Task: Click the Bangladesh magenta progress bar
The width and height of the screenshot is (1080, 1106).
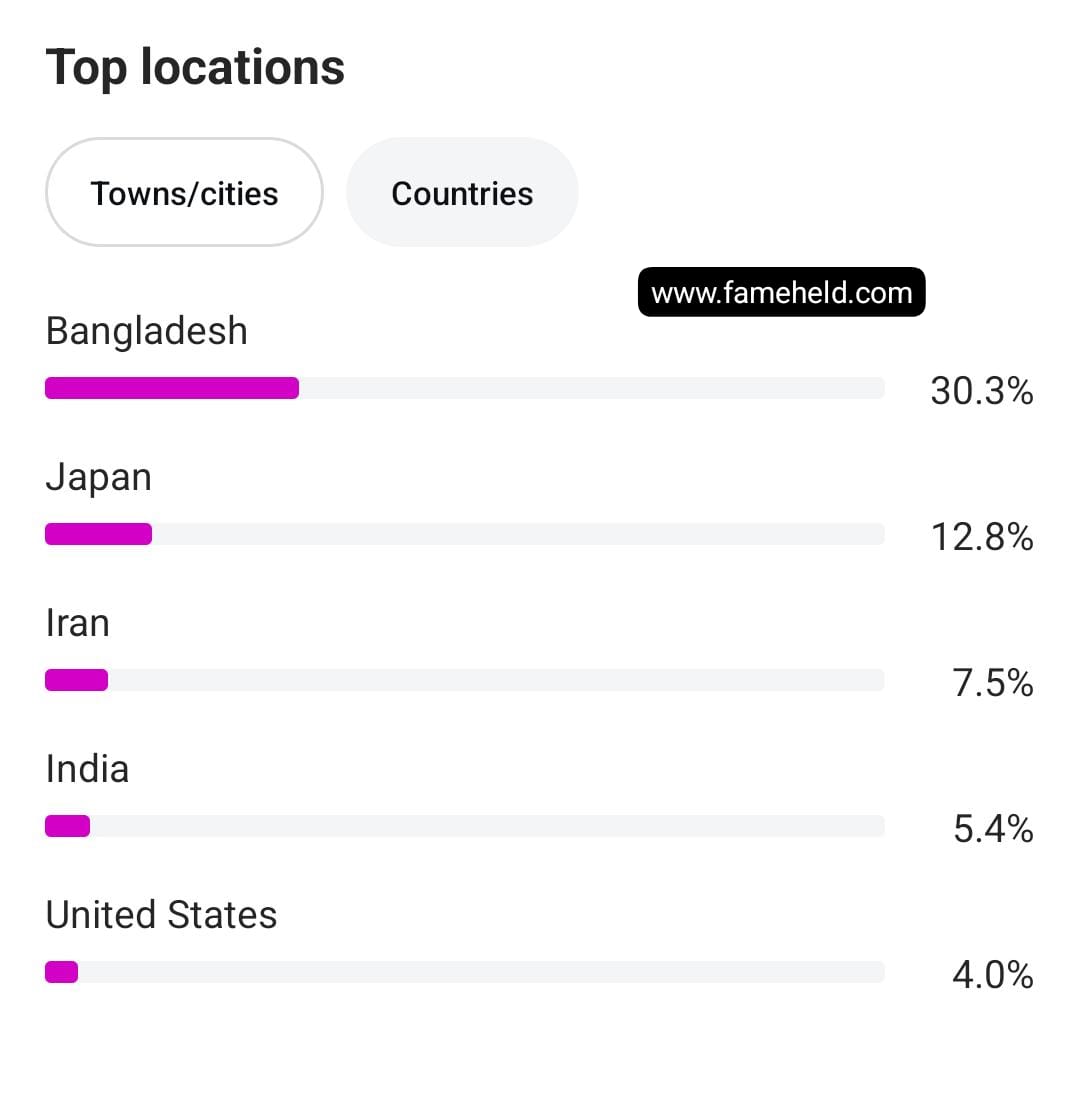Action: (x=172, y=388)
